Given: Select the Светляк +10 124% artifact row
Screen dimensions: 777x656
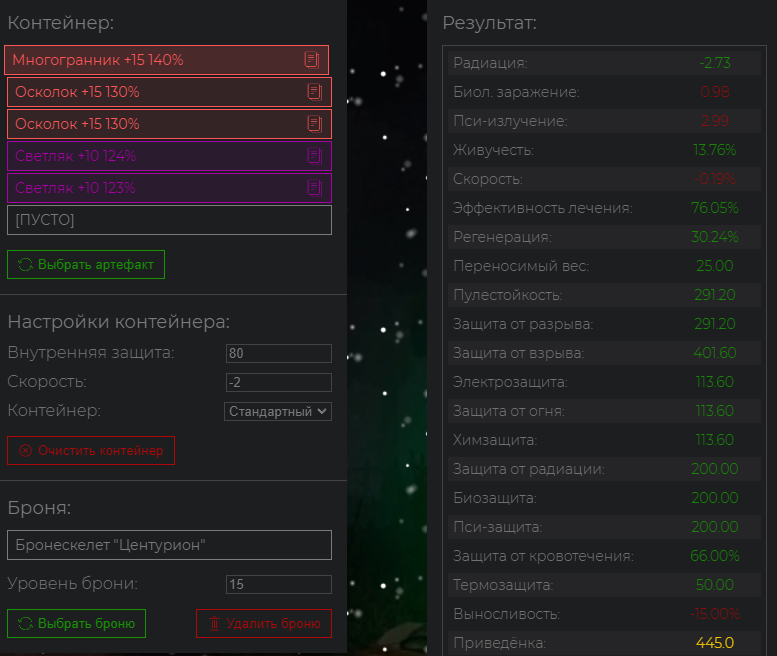Looking at the screenshot, I should tap(169, 156).
